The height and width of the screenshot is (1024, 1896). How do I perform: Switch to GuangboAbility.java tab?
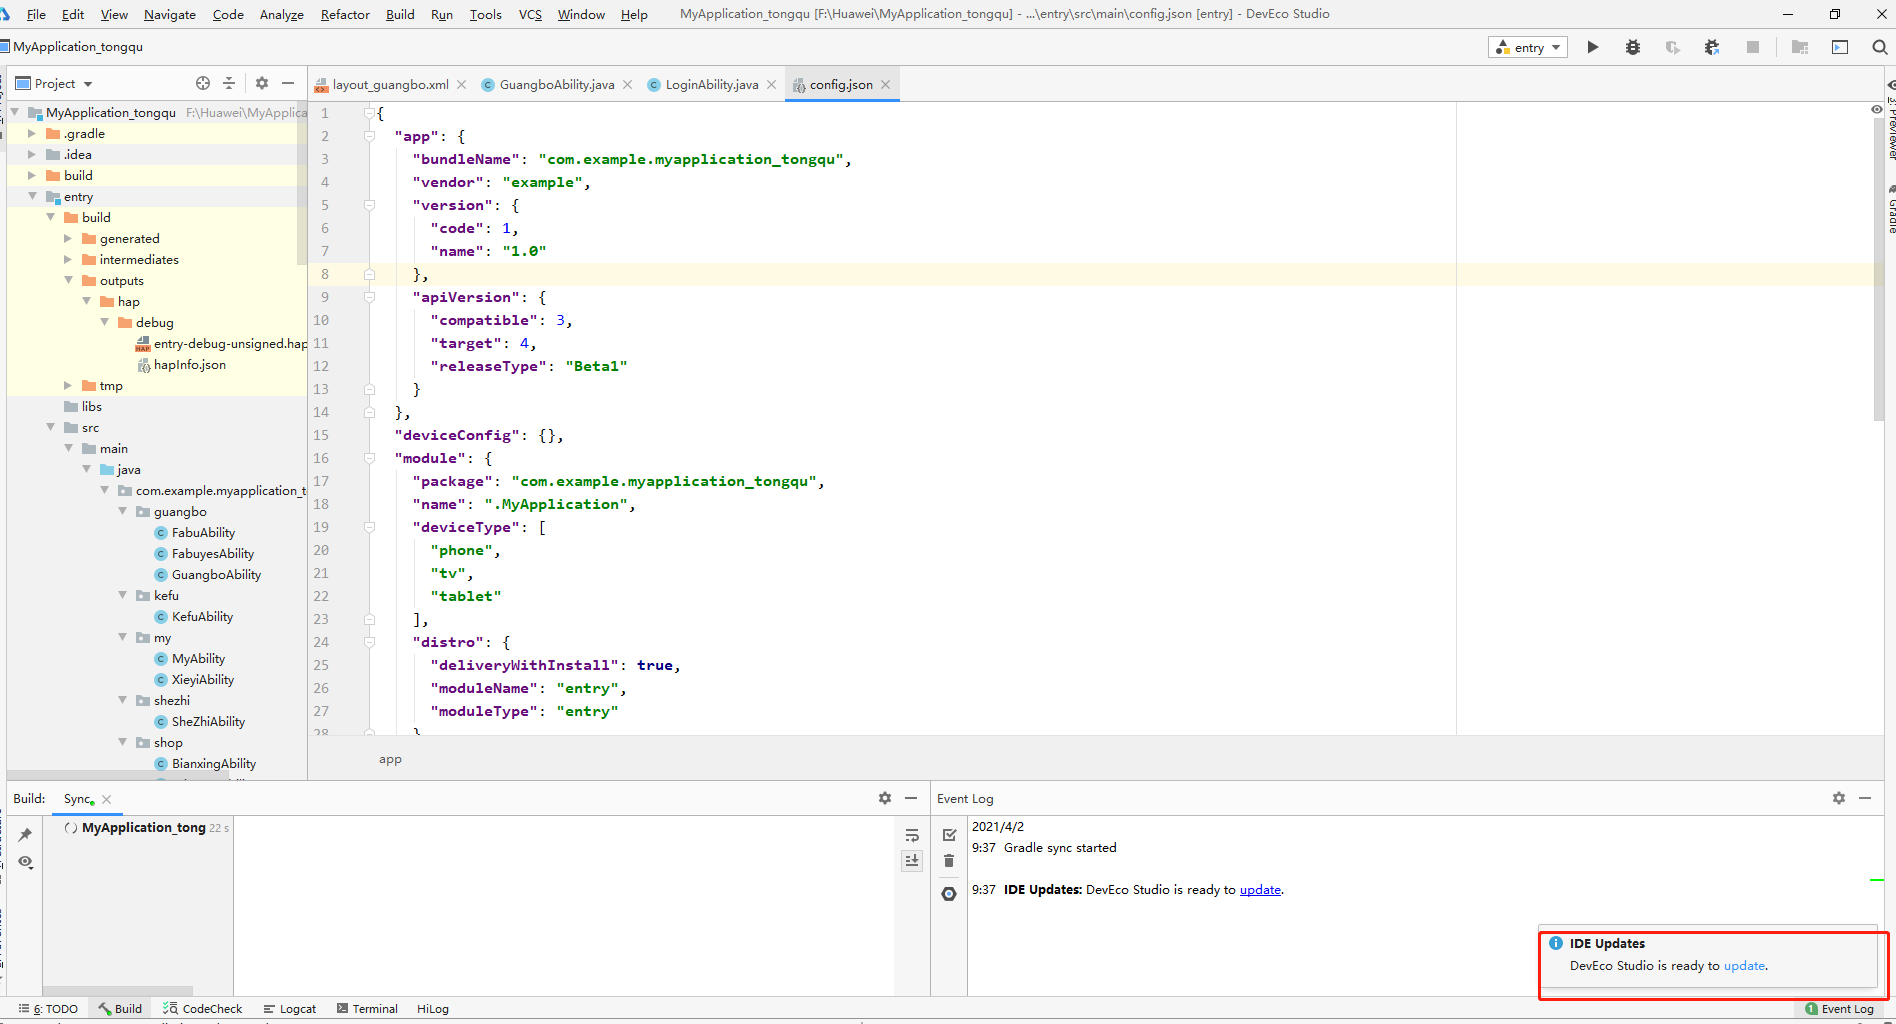(557, 85)
